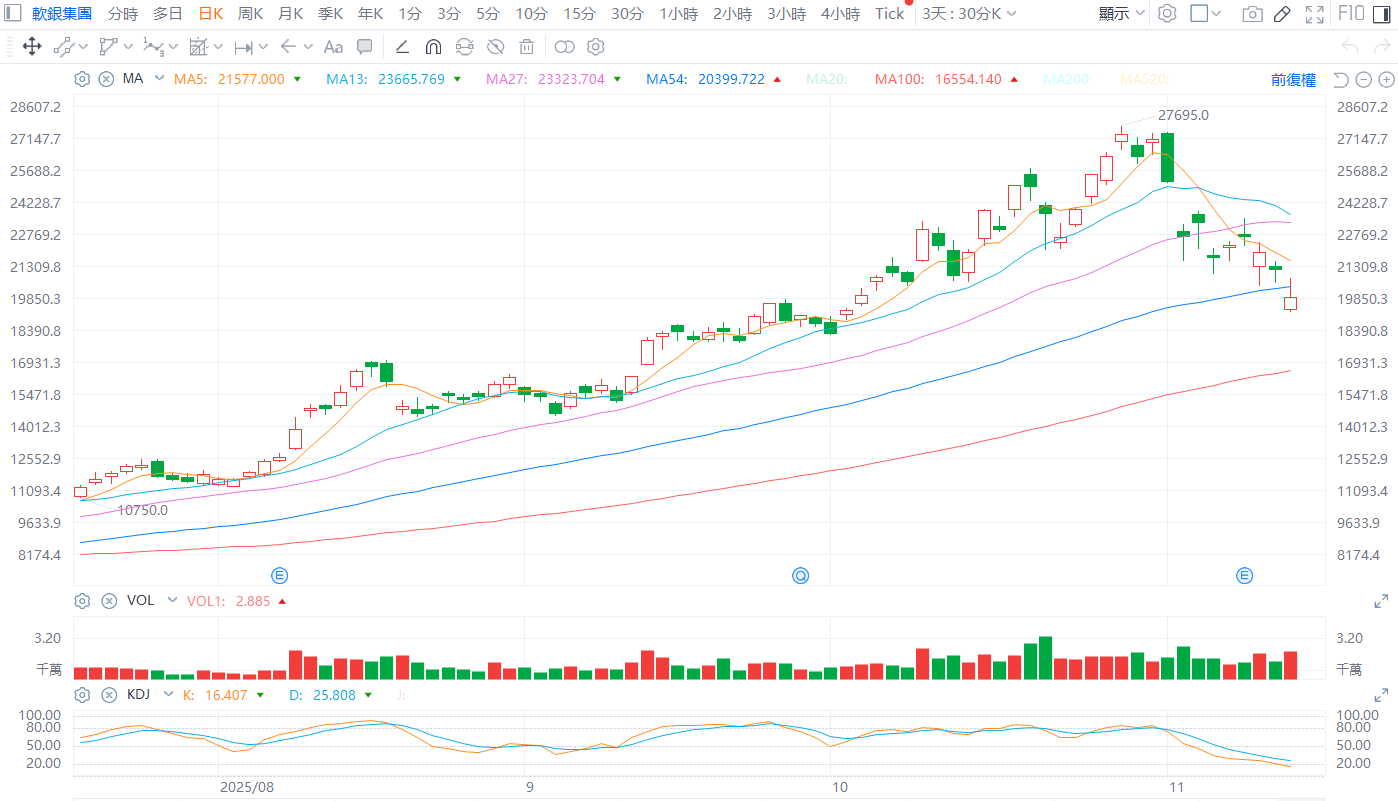Enable the magnet snap tool

pos(433,47)
